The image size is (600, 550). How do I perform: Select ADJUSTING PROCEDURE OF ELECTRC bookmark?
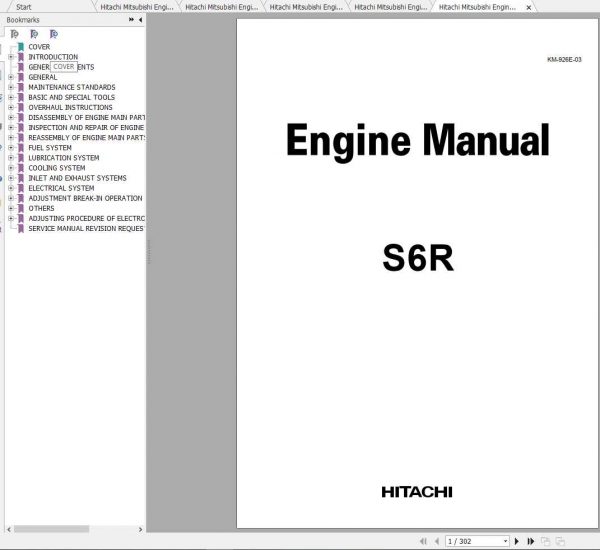point(86,218)
